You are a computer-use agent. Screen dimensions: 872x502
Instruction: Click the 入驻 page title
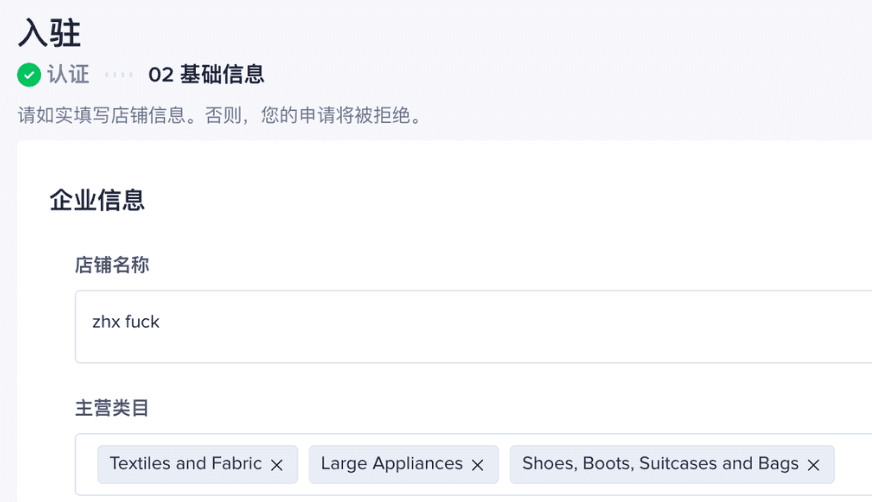49,33
